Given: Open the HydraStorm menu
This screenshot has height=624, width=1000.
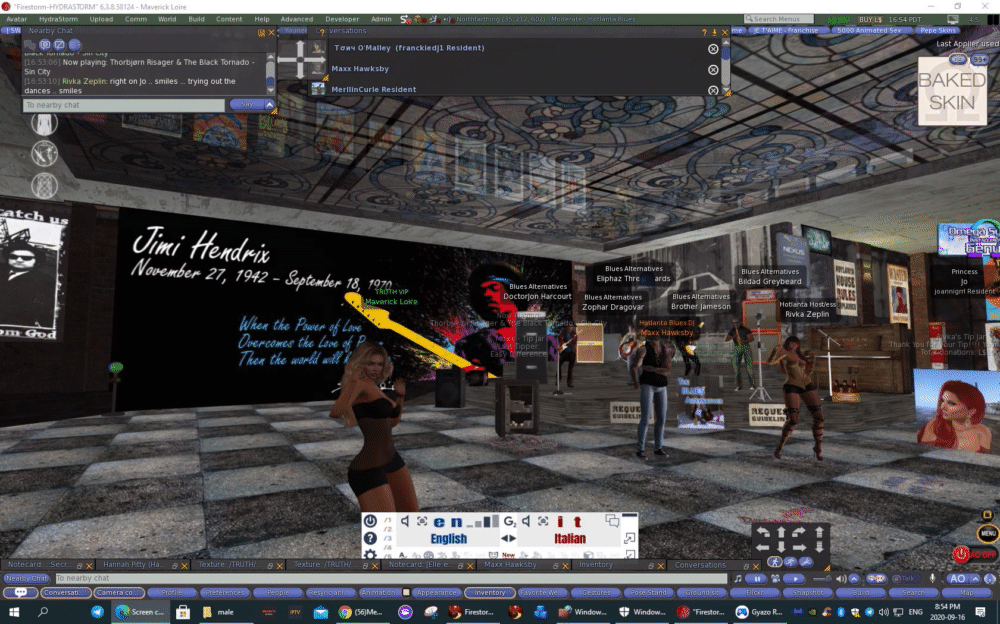Looking at the screenshot, I should [58, 19].
